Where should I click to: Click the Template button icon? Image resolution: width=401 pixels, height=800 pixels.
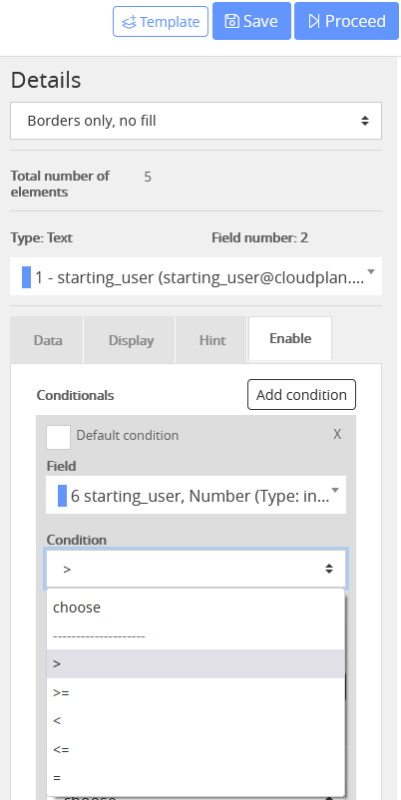(129, 22)
